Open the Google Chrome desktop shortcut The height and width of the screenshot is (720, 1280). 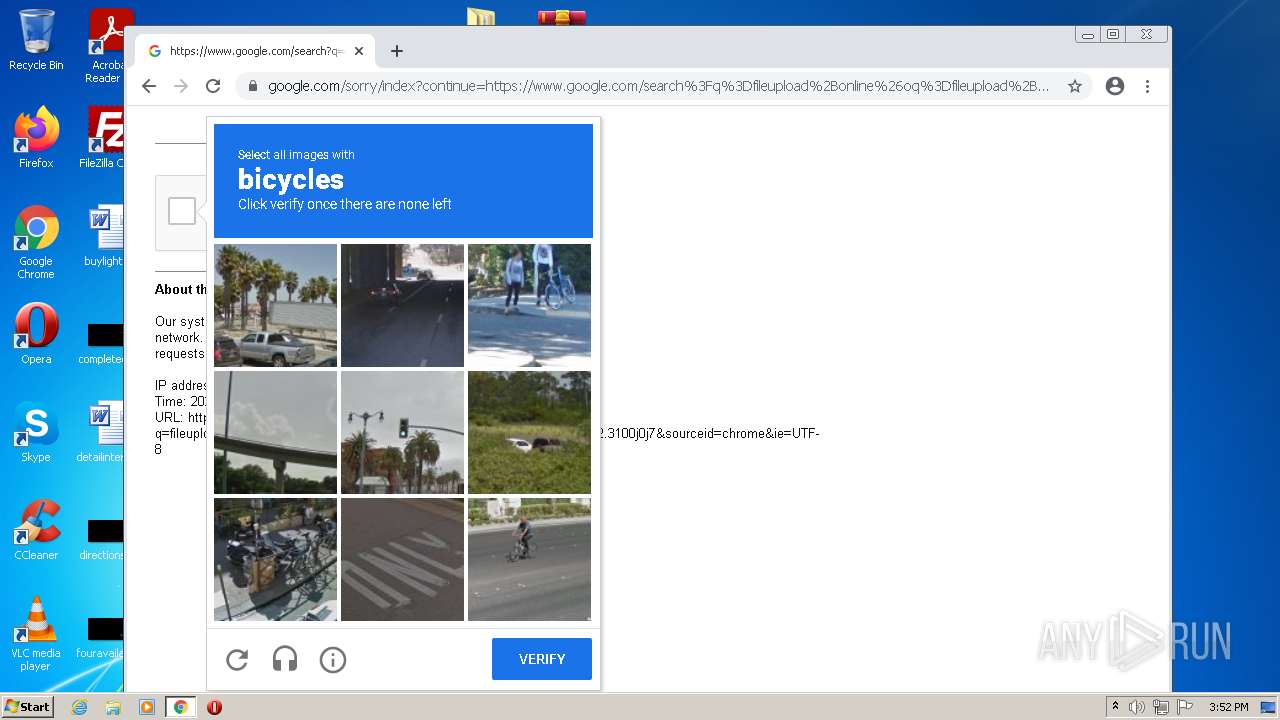tap(36, 242)
